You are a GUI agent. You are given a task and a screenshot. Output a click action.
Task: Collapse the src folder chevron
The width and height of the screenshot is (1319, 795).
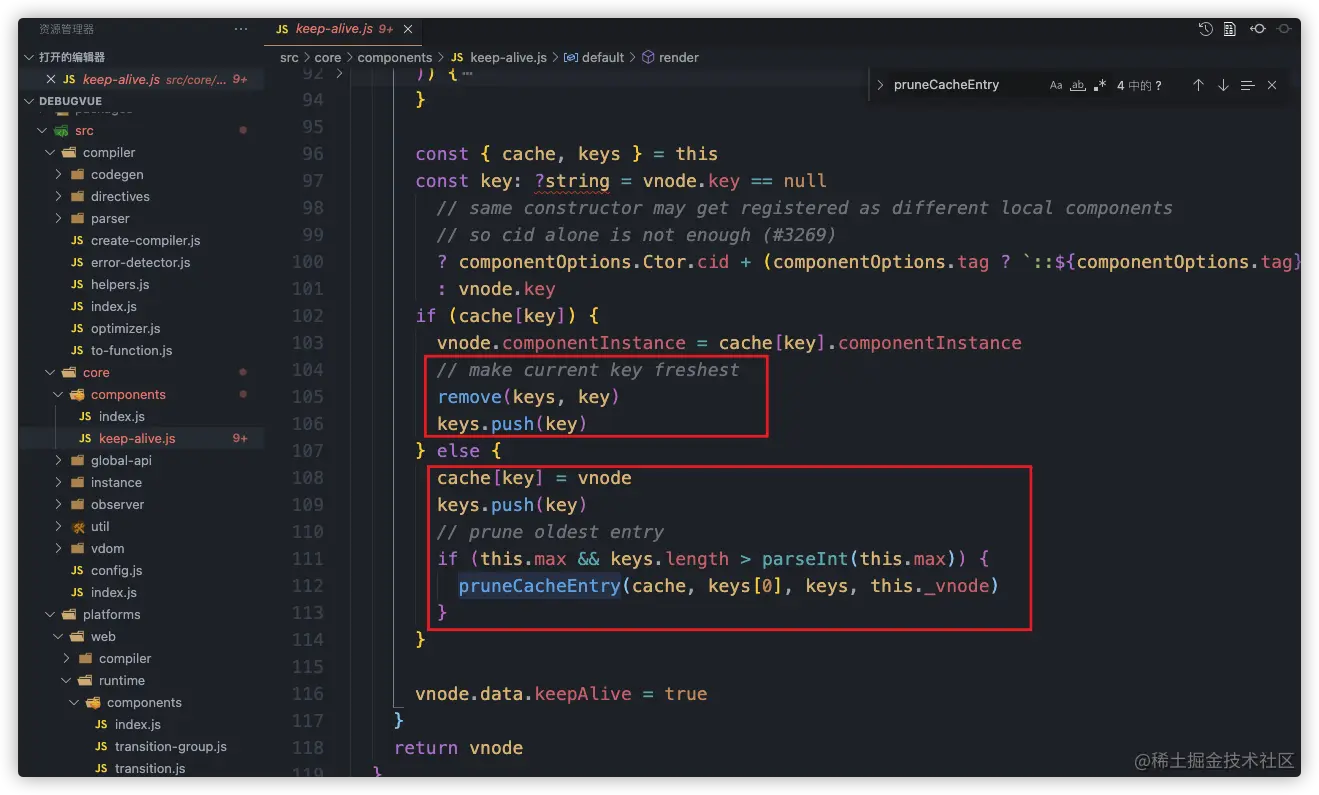(42, 131)
